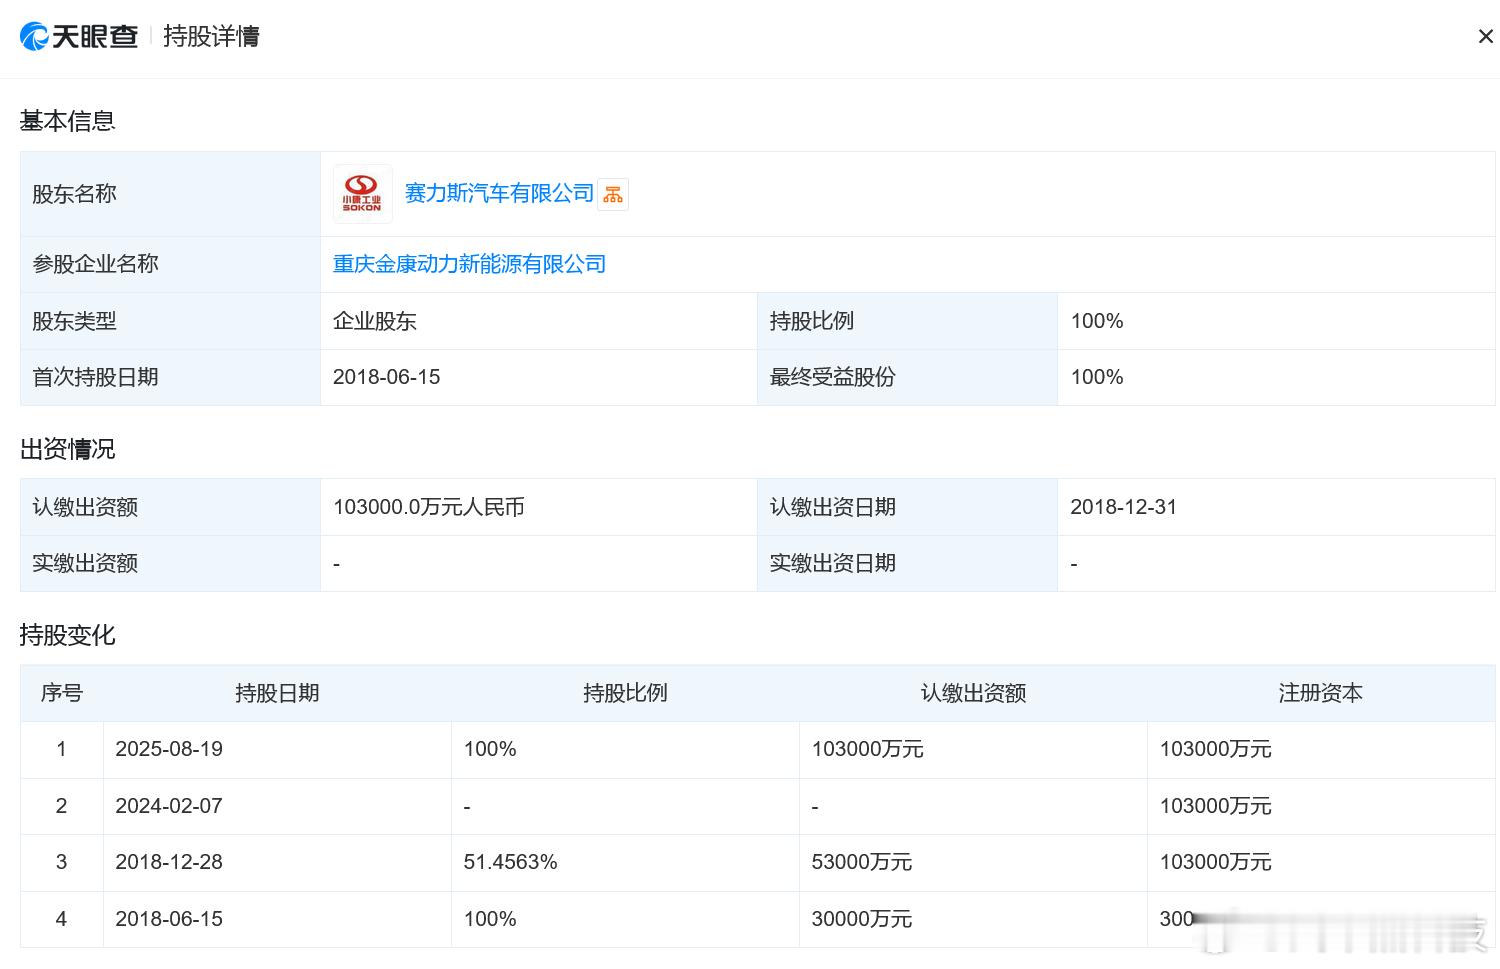Select 103000万元 subscribed amount for 2025-08-19

click(867, 749)
